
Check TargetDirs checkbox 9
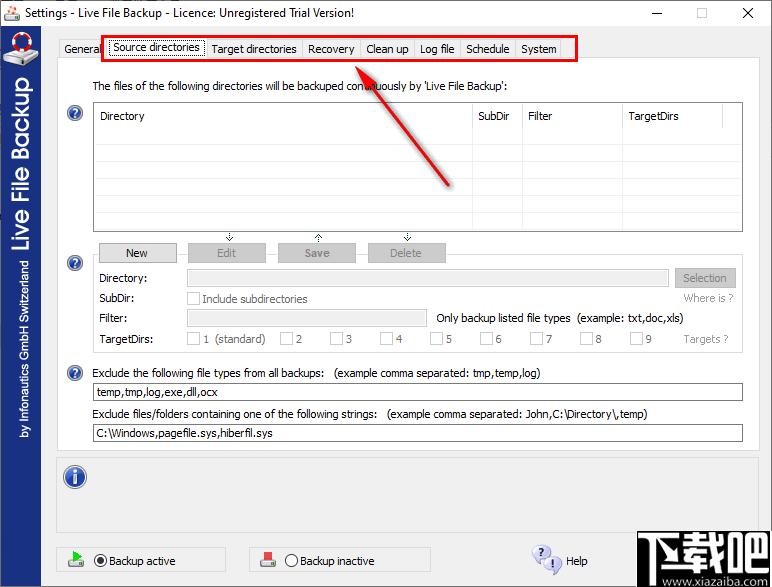pyautogui.click(x=636, y=338)
